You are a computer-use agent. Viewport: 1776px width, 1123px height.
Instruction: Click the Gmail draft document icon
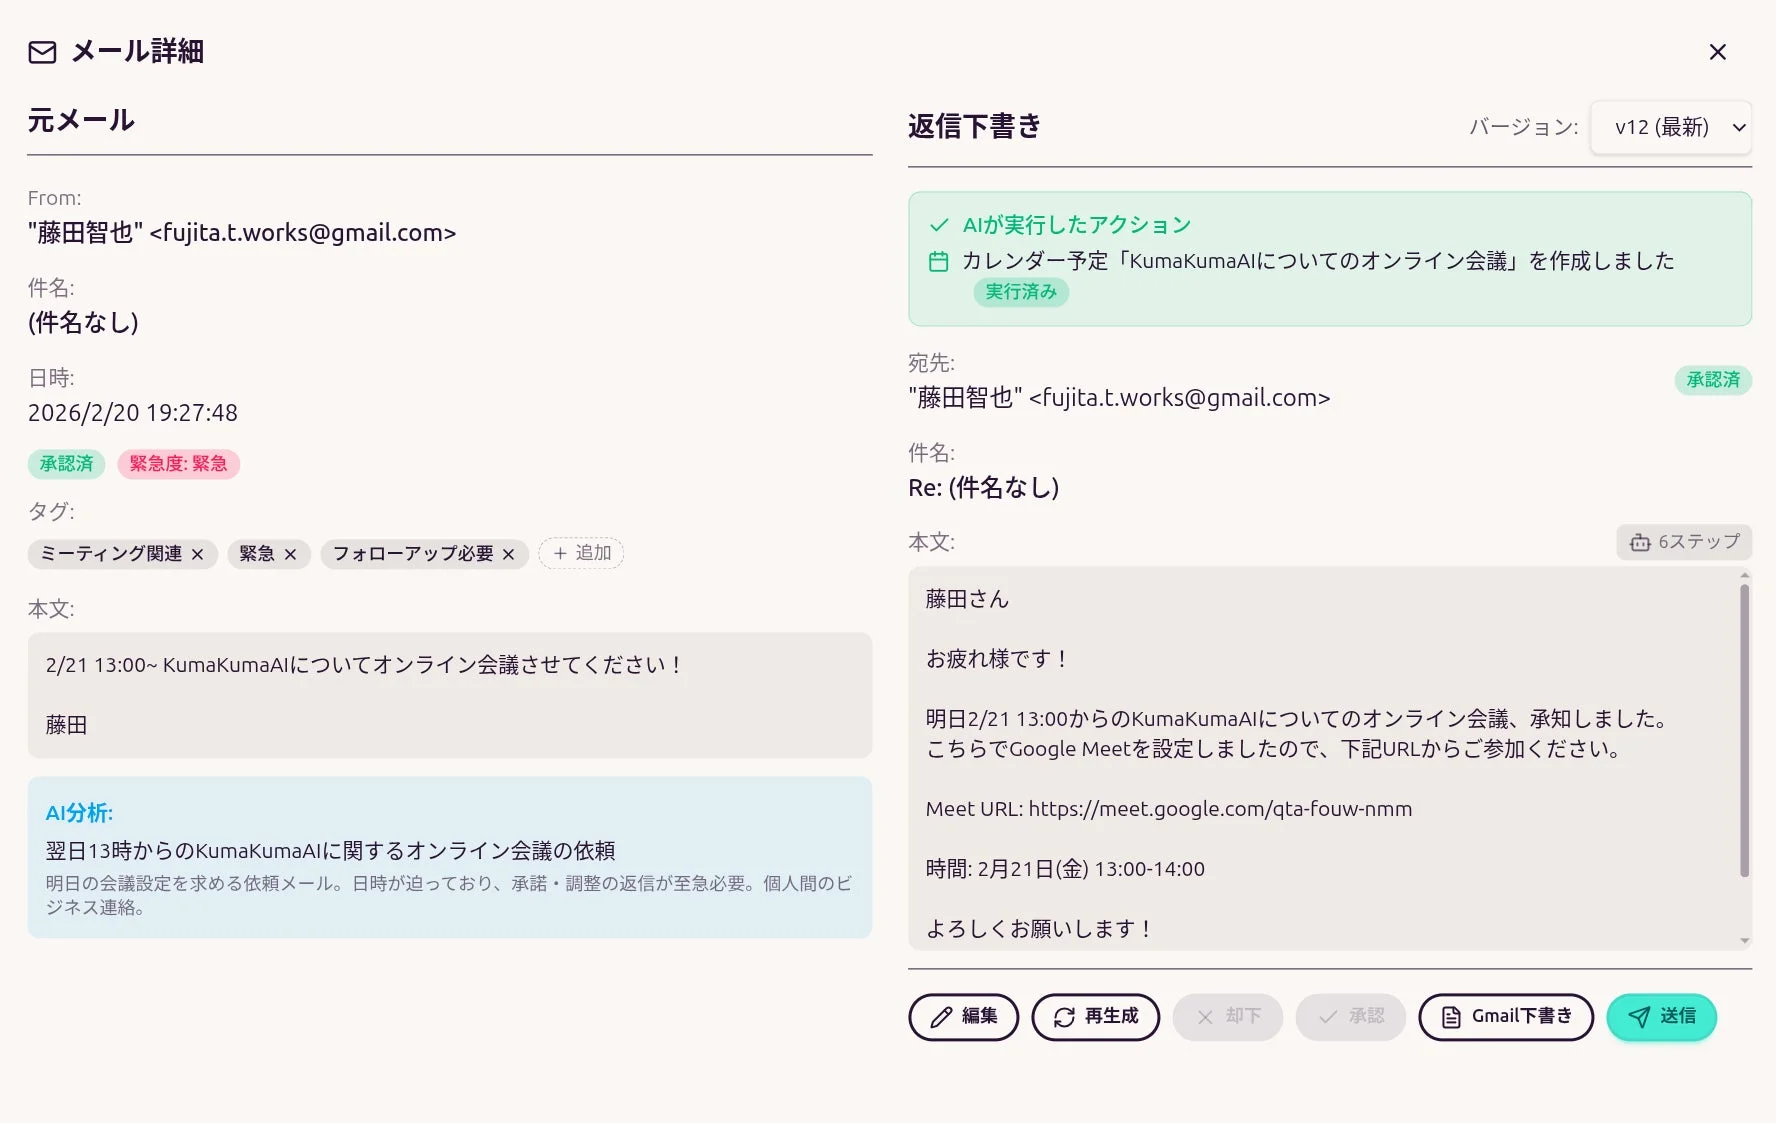[1450, 1016]
